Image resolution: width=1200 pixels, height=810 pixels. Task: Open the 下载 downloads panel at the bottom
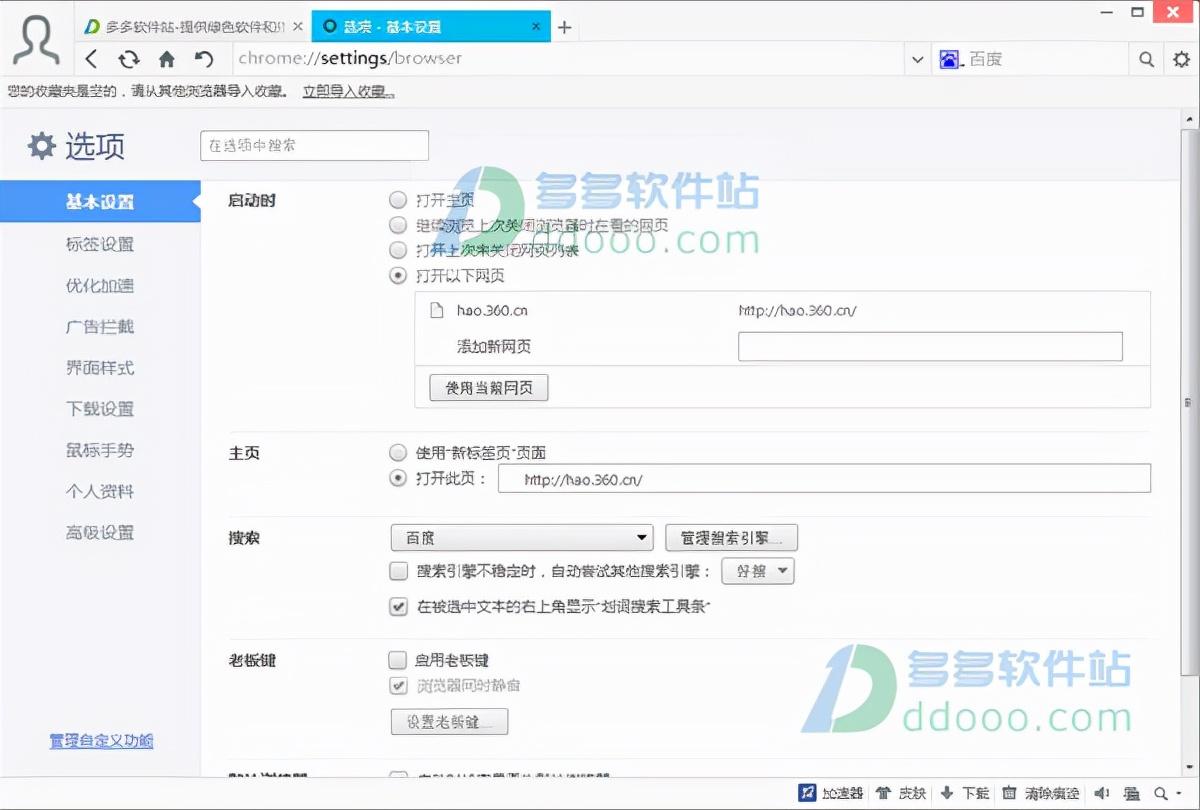tap(964, 792)
